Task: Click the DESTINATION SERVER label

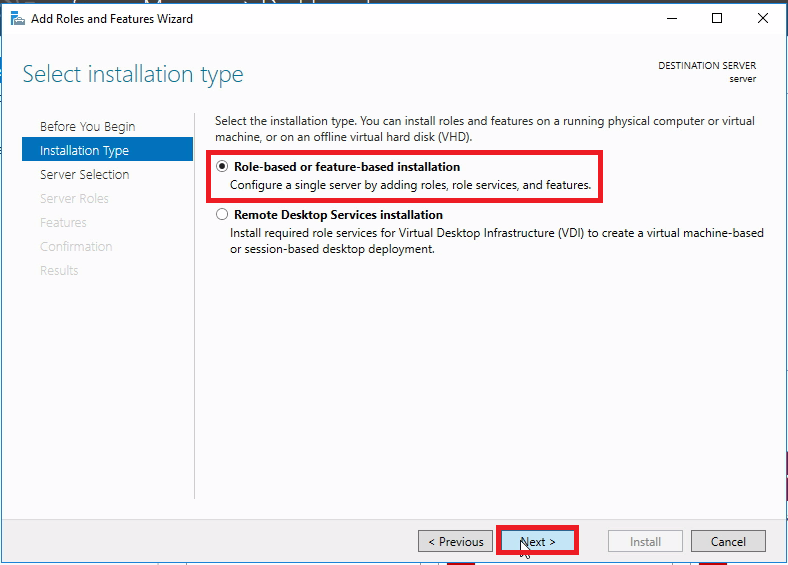Action: tap(706, 66)
